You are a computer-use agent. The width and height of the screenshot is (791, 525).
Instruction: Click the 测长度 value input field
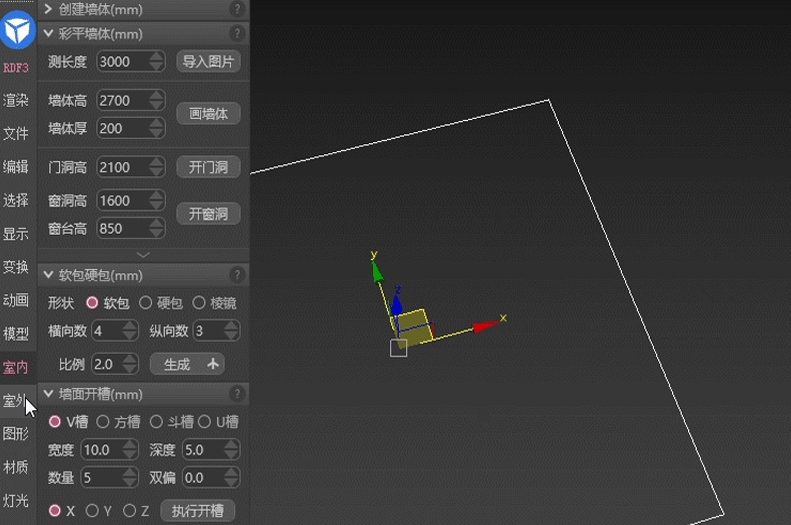(x=122, y=62)
